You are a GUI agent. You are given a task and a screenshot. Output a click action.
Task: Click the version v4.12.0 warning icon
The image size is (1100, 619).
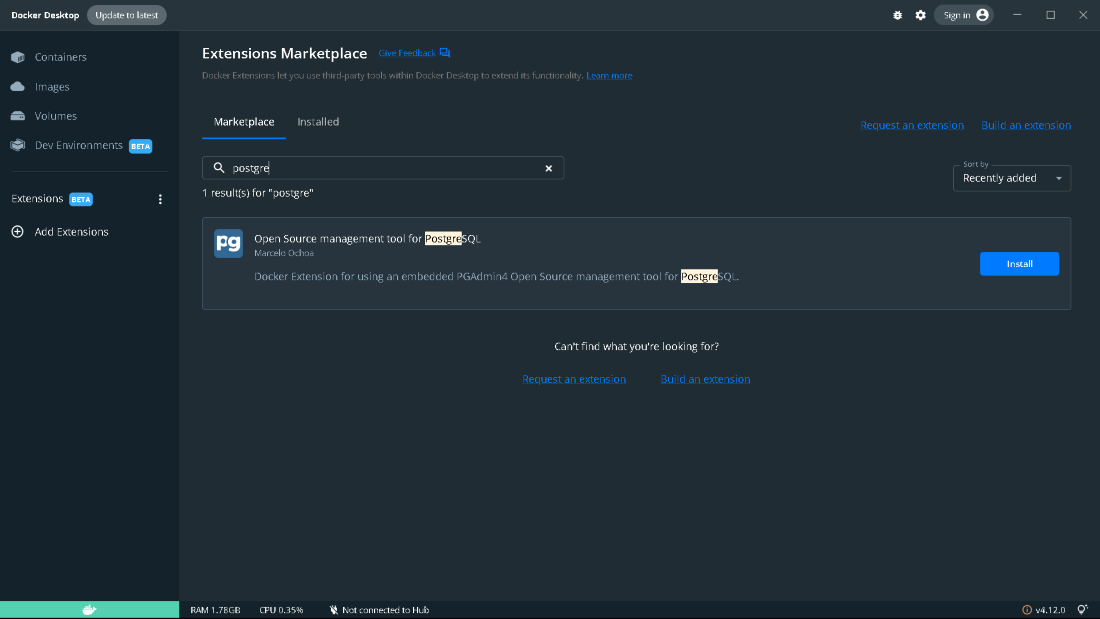[1026, 610]
